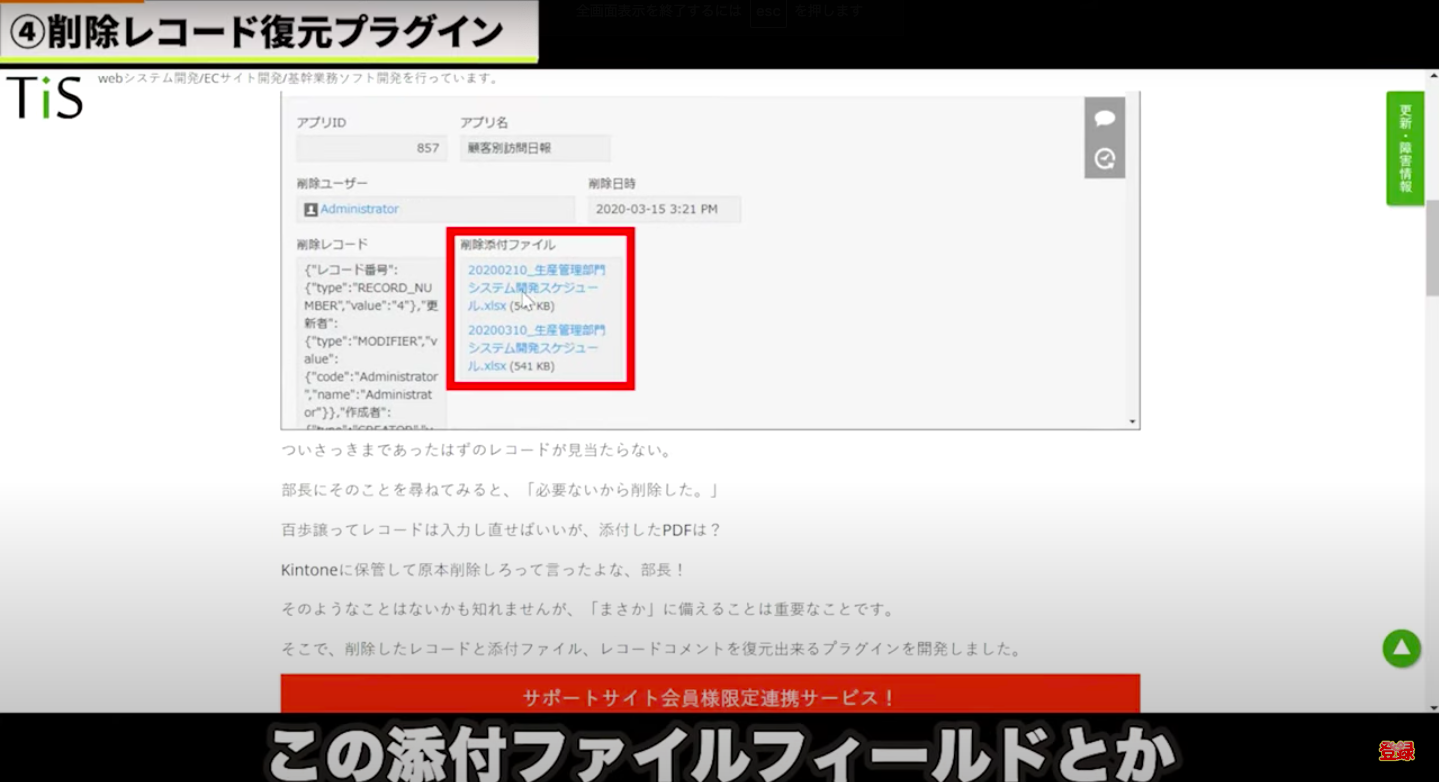The width and height of the screenshot is (1439, 782).
Task: Click the esc key hint at top
Action: (x=767, y=12)
